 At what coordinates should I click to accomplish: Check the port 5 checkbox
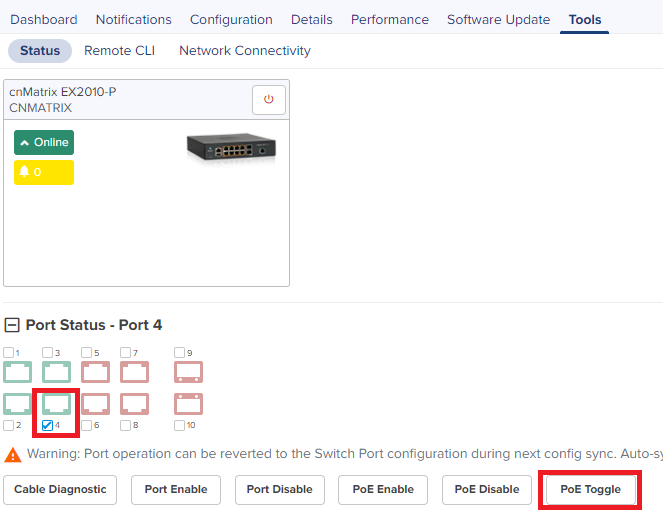86,353
